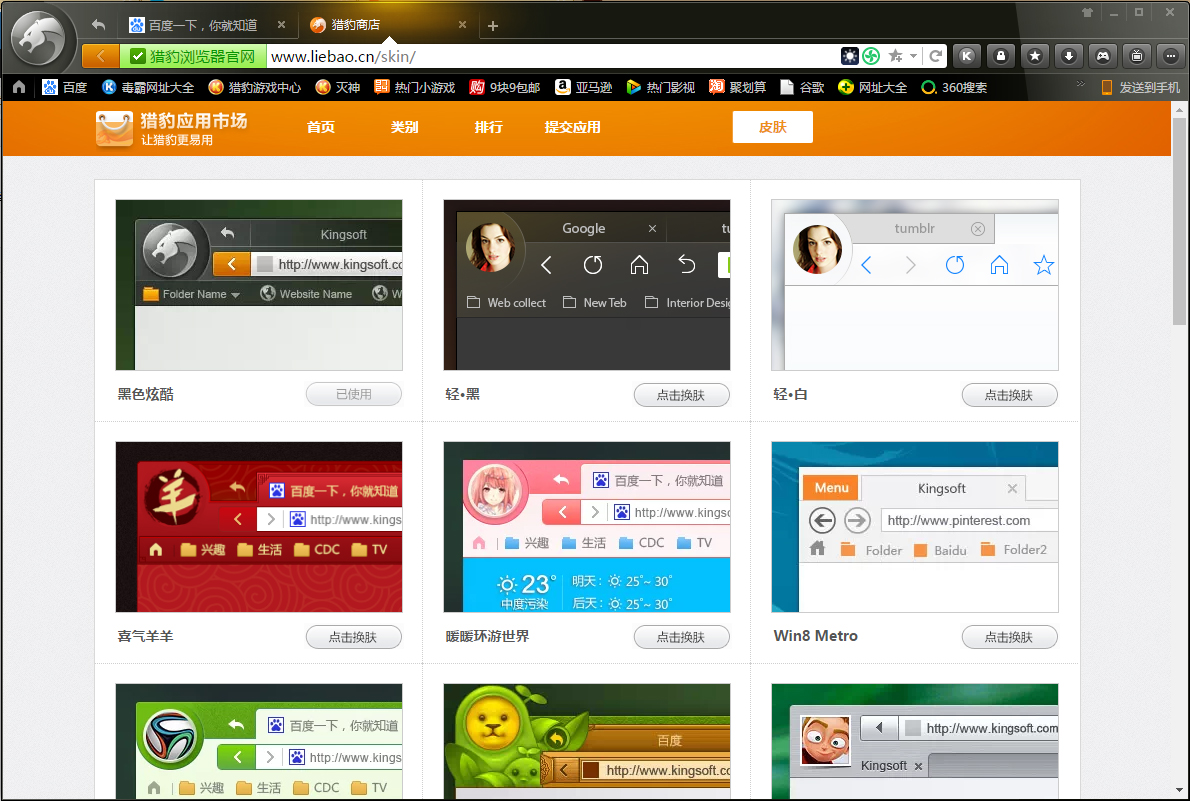Click the home icon on the bookmarks bar
This screenshot has width=1190, height=801.
click(18, 87)
